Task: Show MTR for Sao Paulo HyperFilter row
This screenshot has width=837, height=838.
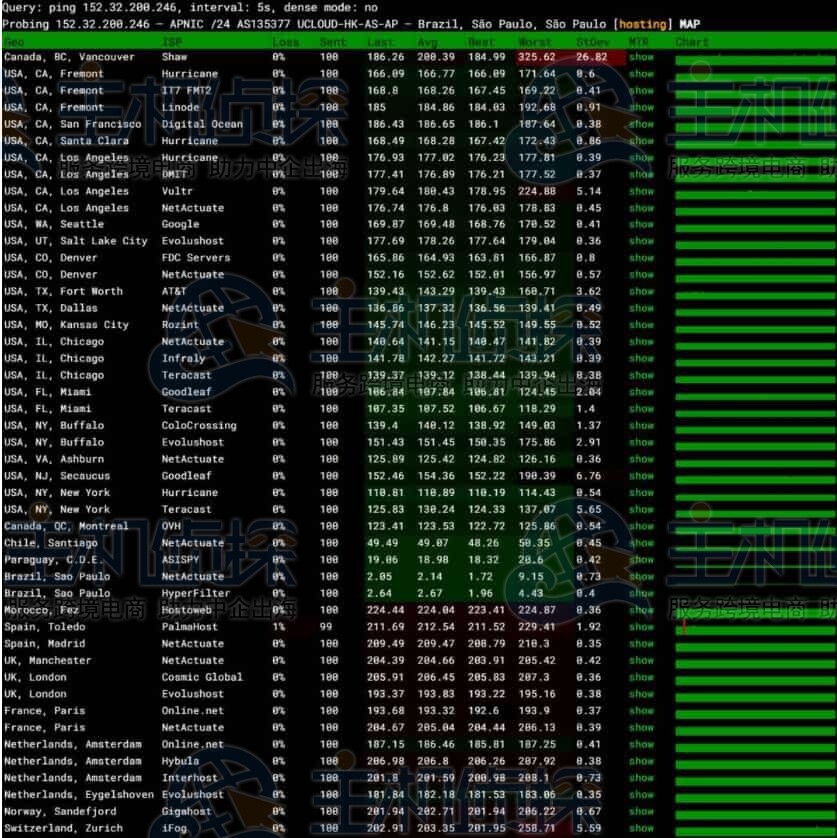Action: [x=641, y=593]
